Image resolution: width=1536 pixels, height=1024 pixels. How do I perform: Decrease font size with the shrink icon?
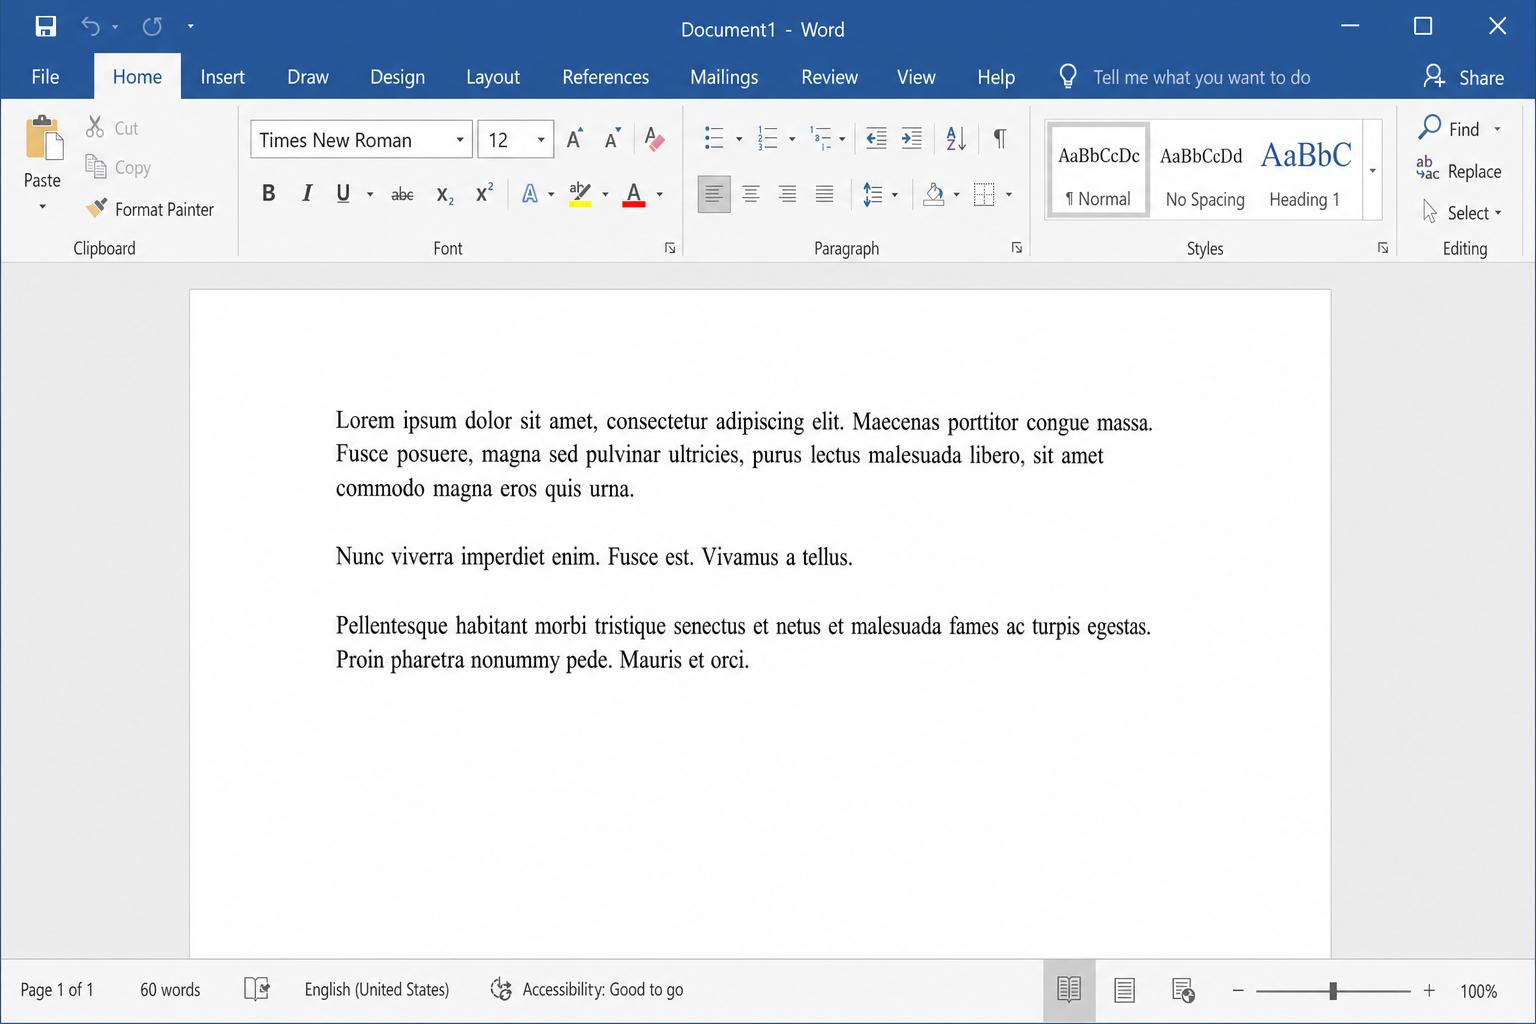612,139
